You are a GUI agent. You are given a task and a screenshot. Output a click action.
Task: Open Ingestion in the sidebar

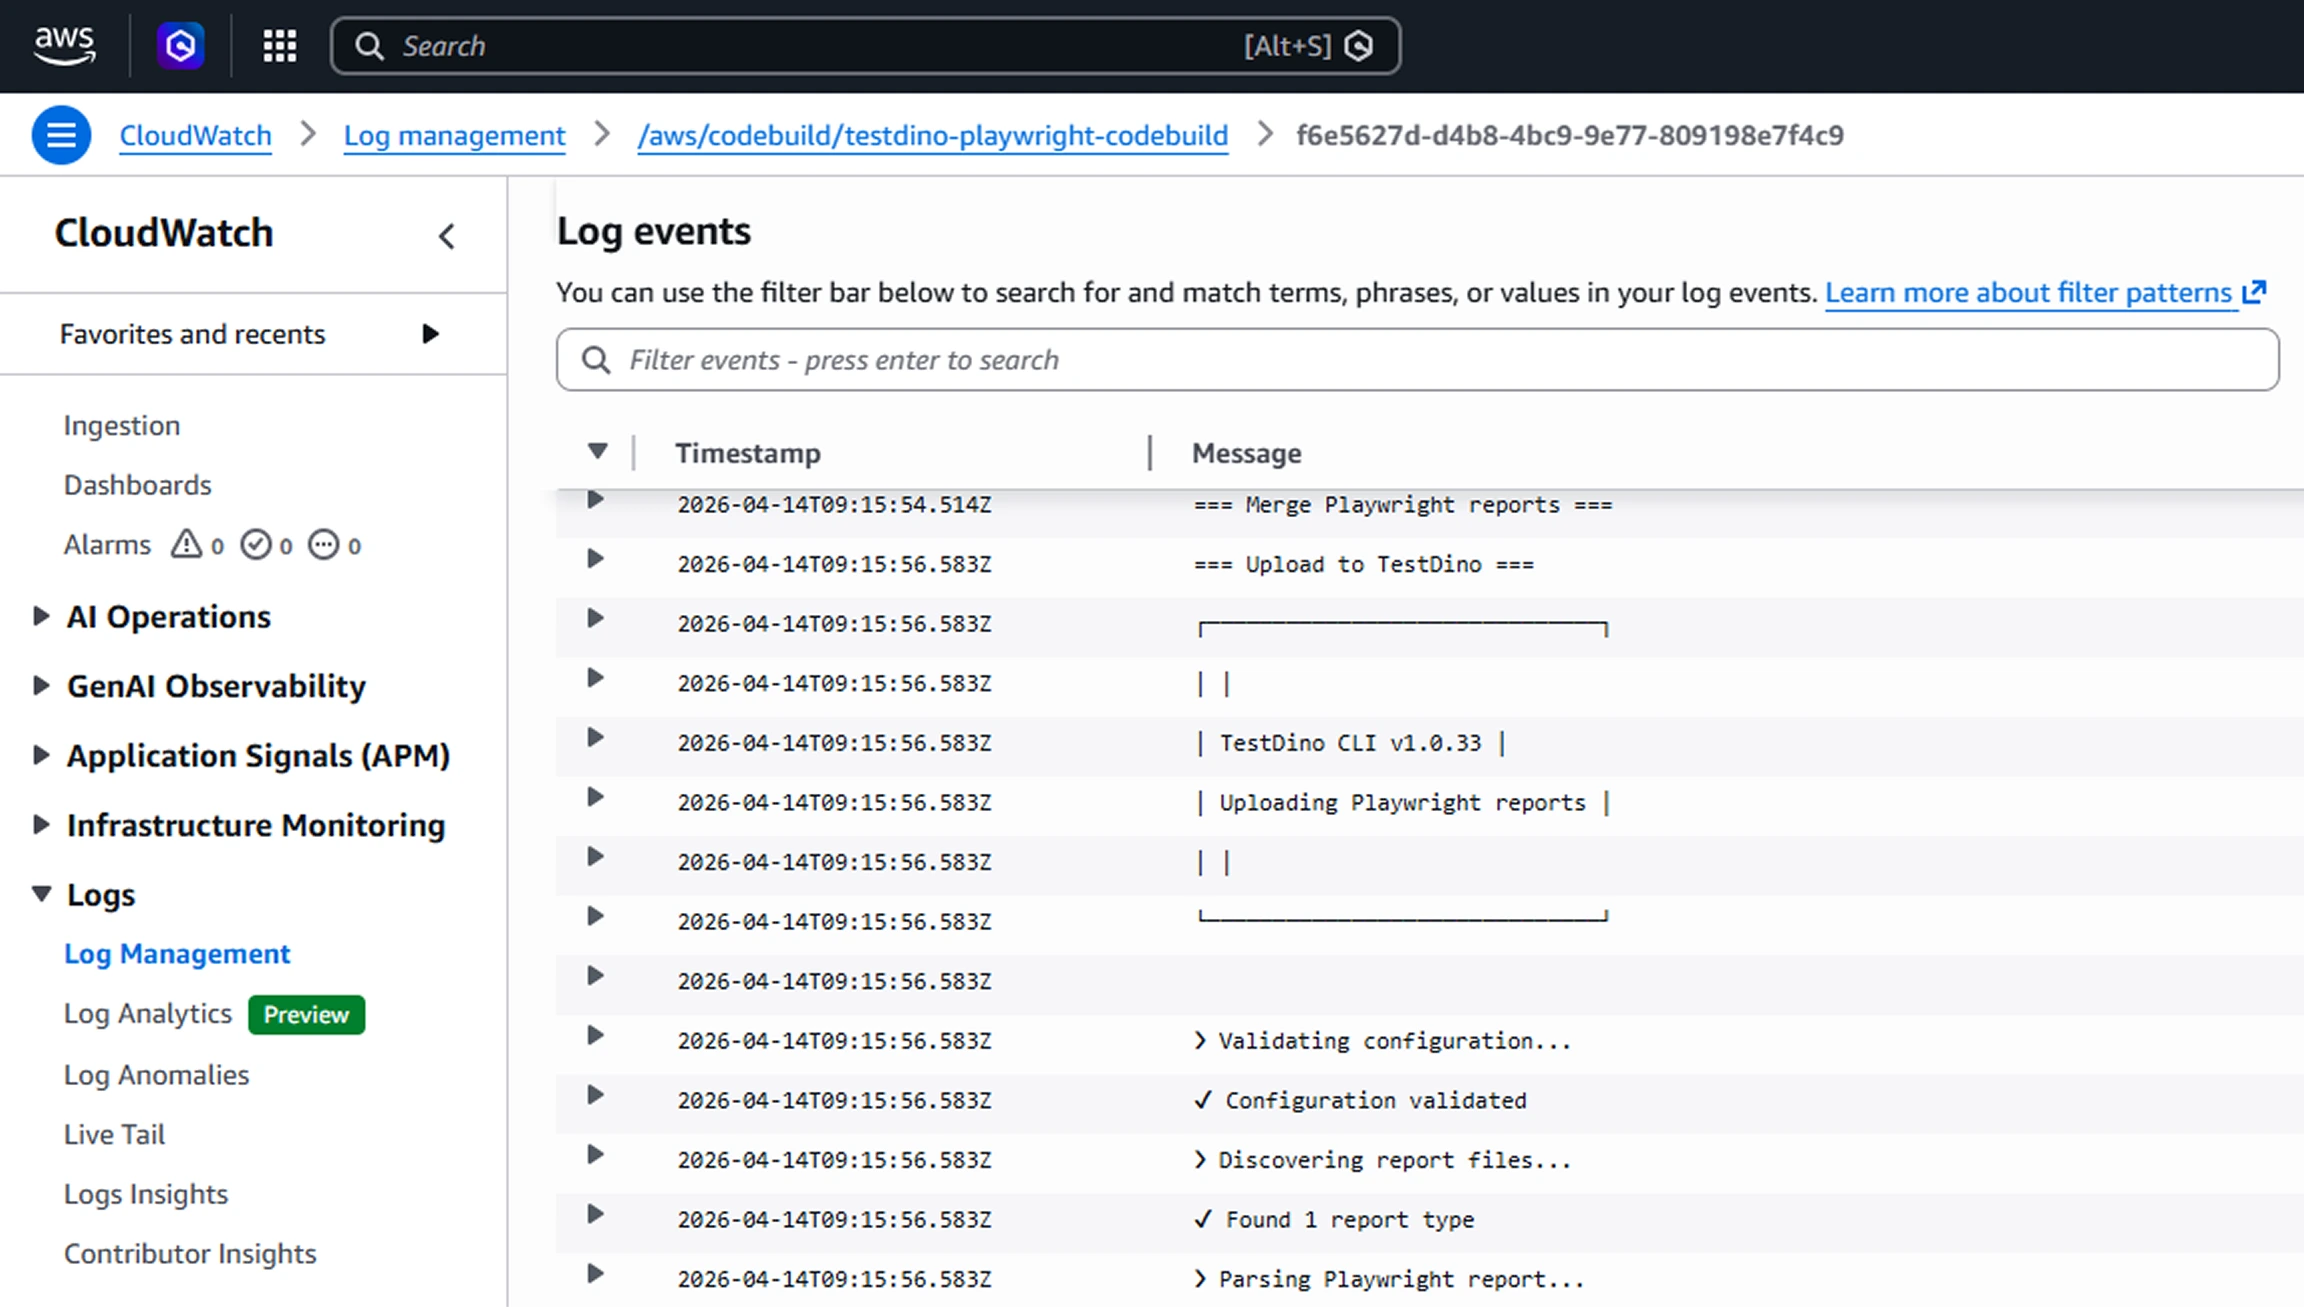tap(122, 426)
